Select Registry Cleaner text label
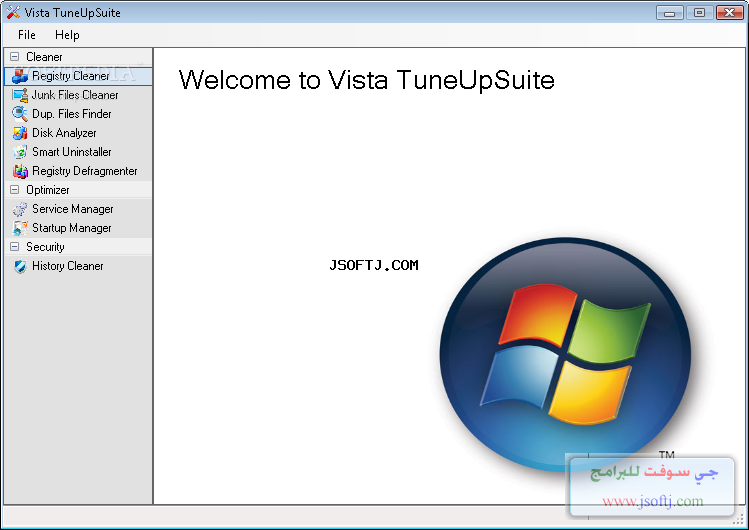The width and height of the screenshot is (749, 530). (x=71, y=76)
